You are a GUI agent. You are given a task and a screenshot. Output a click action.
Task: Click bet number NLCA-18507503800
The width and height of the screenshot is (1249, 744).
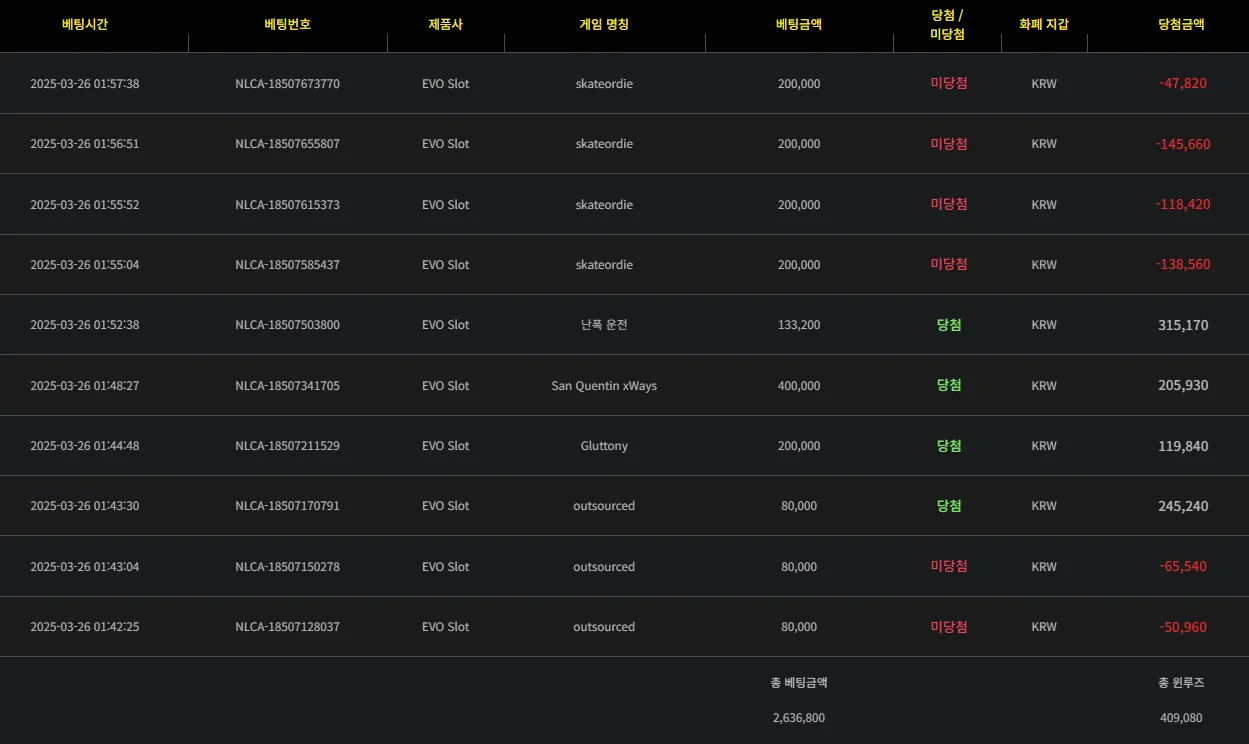[x=287, y=325]
